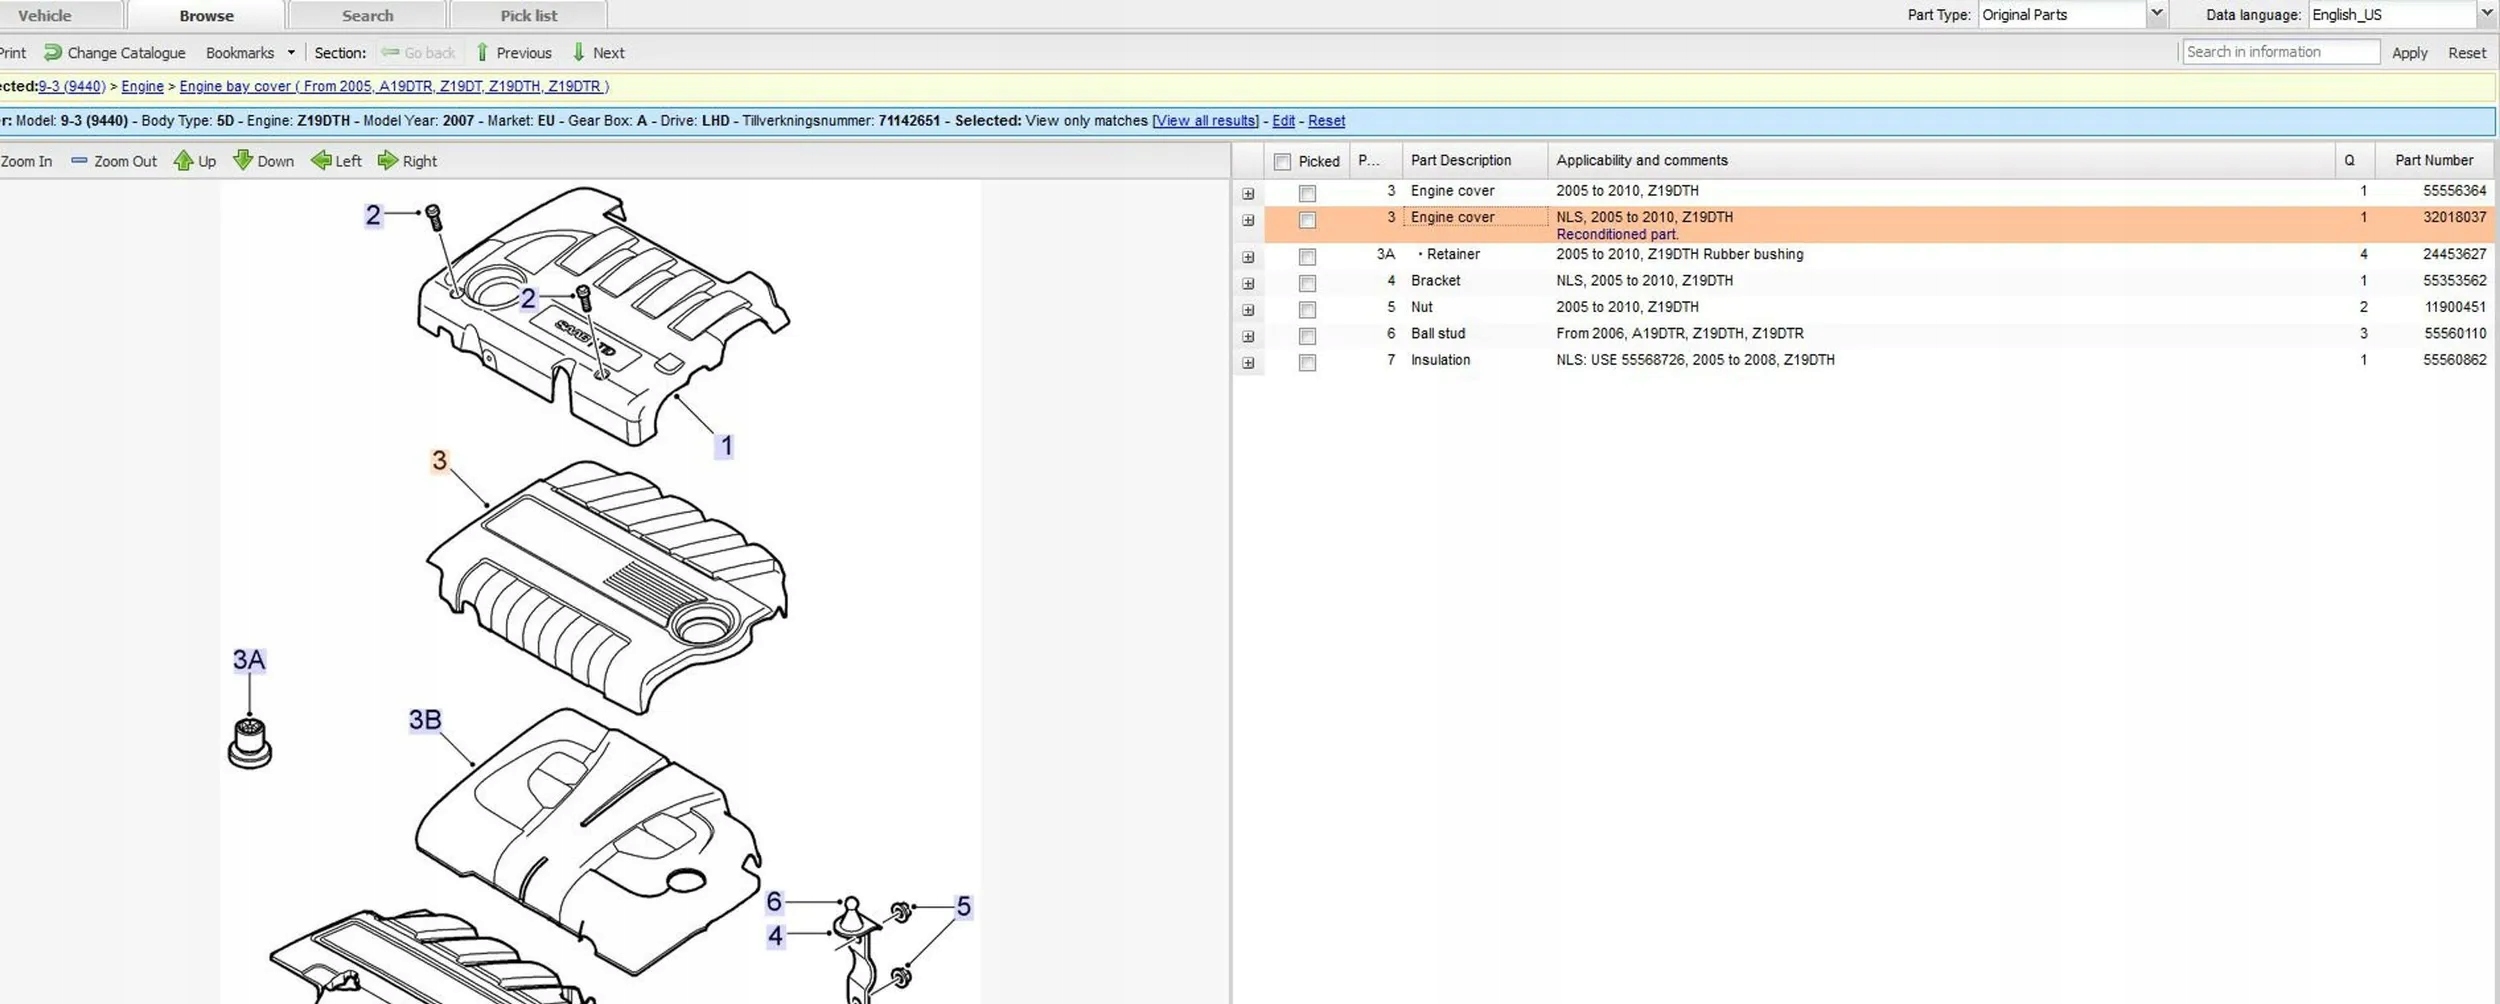Viewport: 2500px width, 1004px height.
Task: Sort by Part Number column header
Action: pos(2434,160)
